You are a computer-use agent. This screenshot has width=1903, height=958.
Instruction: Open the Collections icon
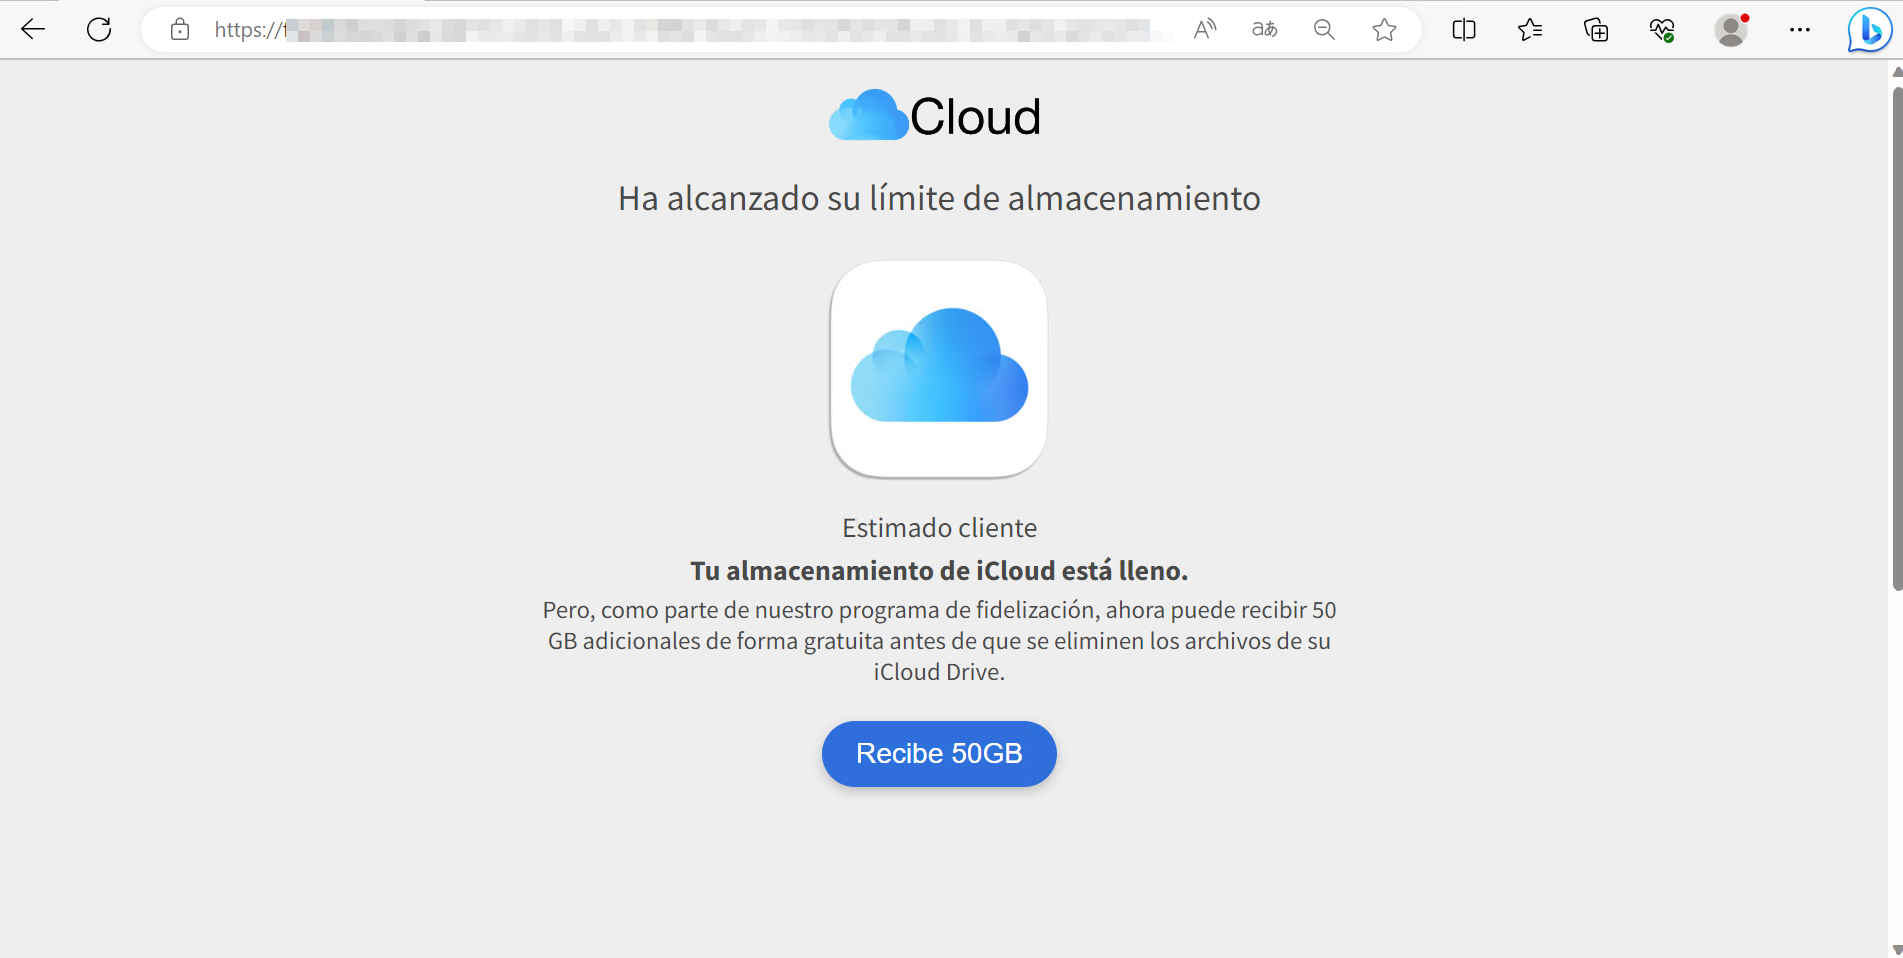click(1596, 30)
